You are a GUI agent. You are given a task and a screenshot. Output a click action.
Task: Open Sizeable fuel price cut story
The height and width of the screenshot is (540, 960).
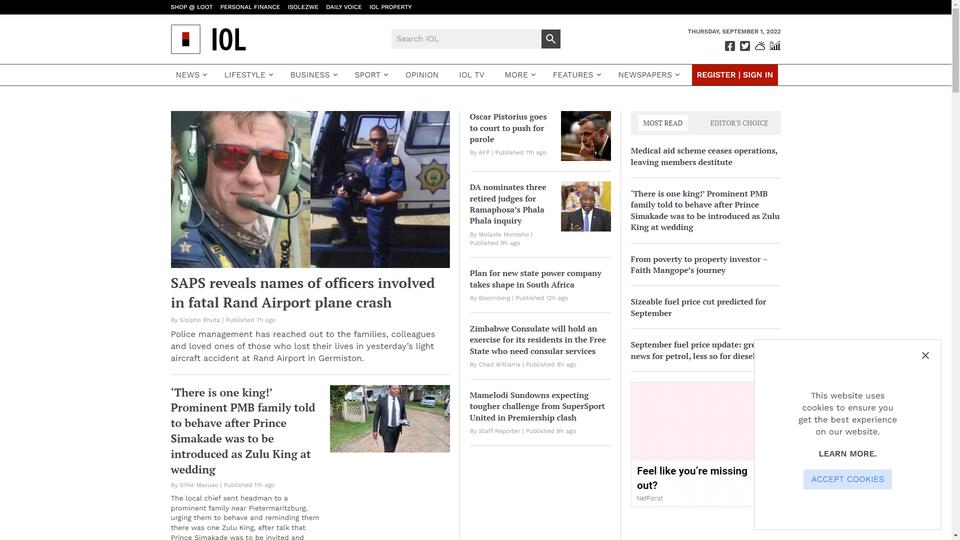click(698, 307)
